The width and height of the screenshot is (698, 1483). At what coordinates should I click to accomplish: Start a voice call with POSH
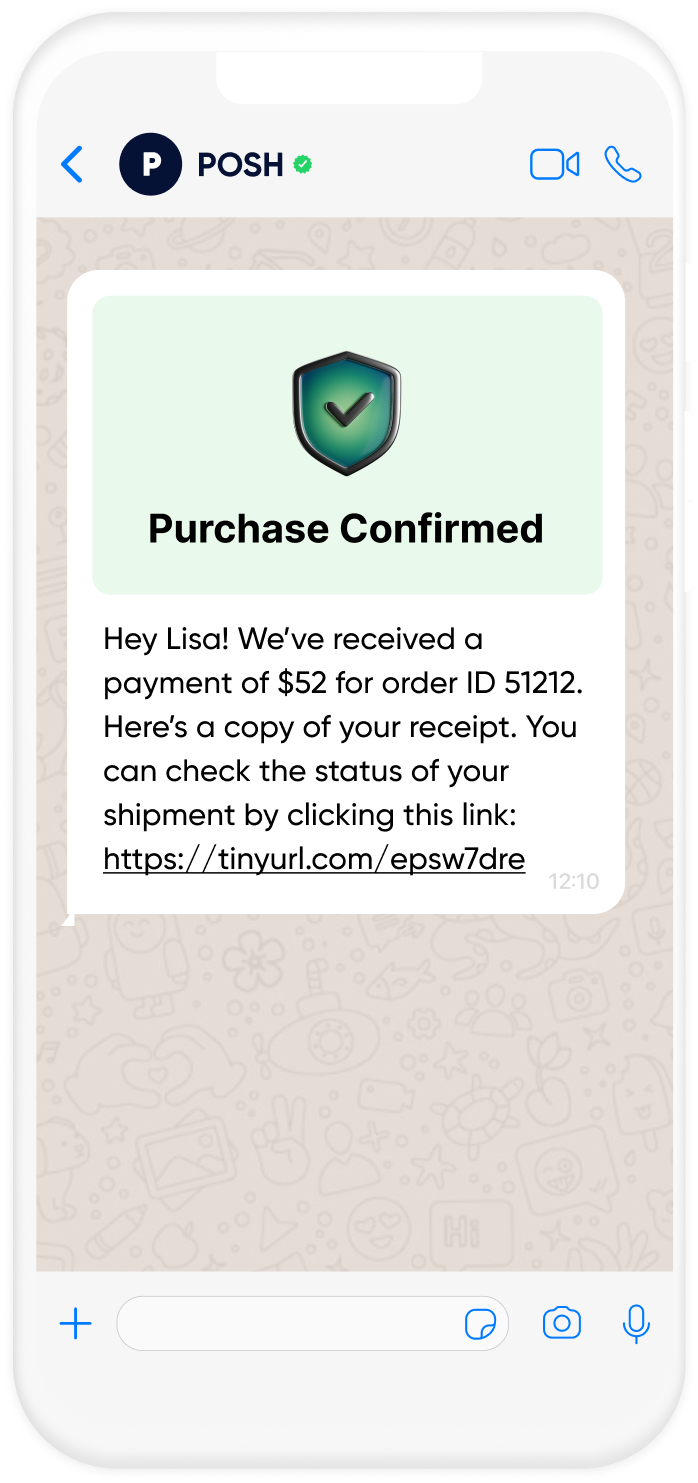[x=623, y=164]
